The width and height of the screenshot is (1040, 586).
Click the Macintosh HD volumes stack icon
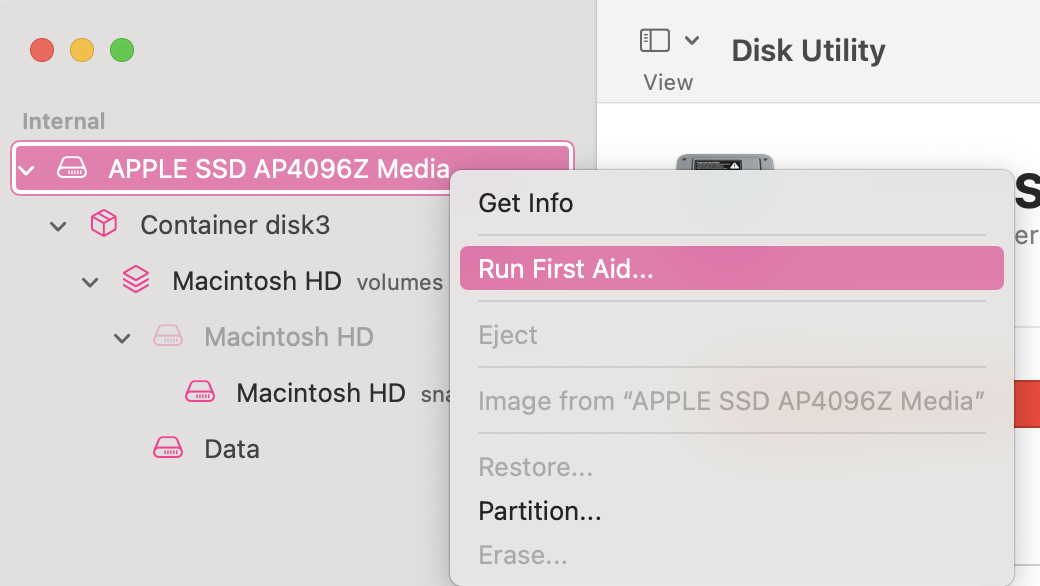point(136,281)
